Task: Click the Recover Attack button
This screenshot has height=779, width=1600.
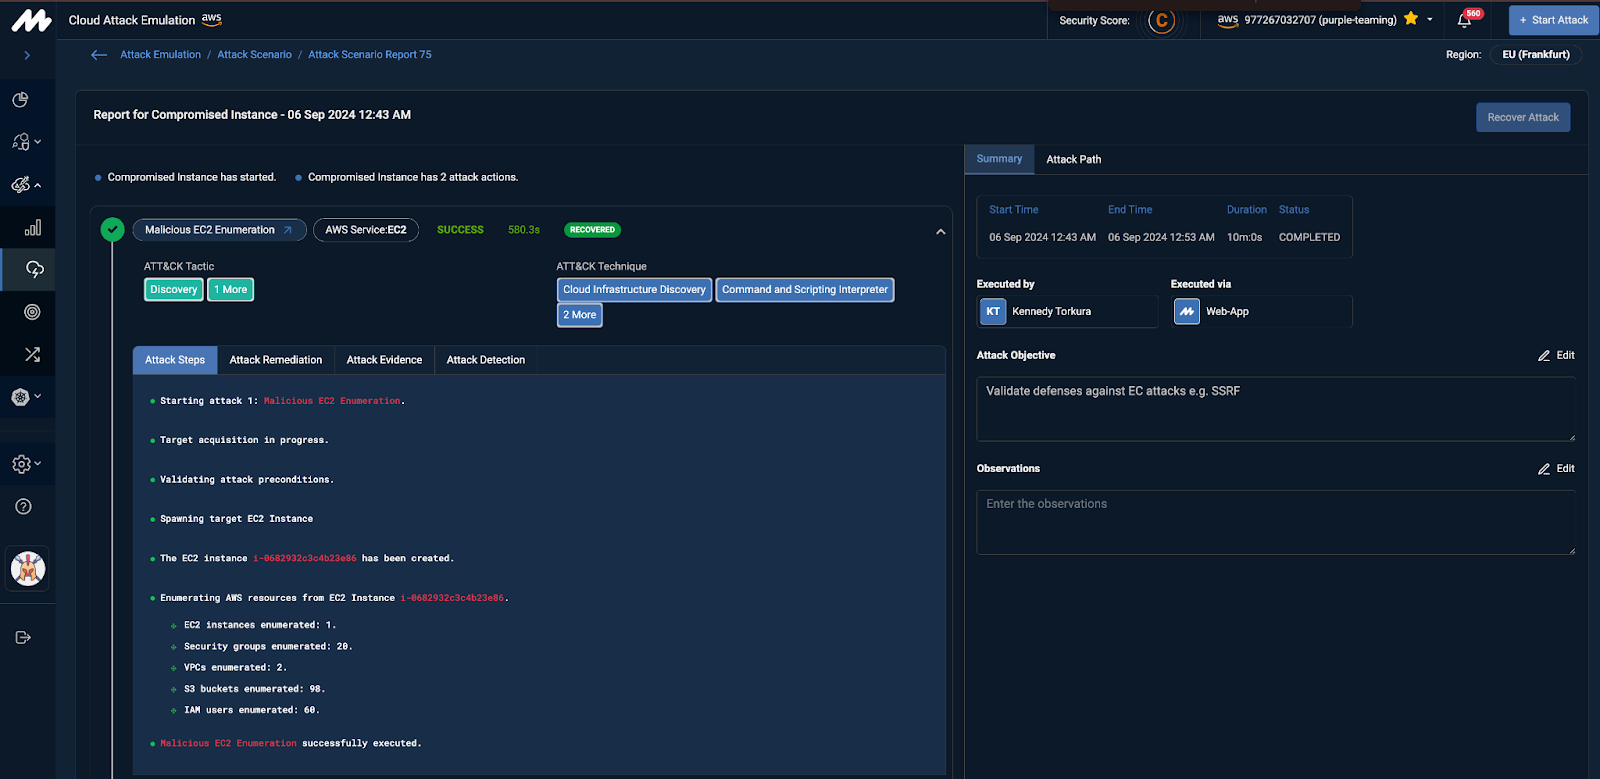Action: (x=1523, y=117)
